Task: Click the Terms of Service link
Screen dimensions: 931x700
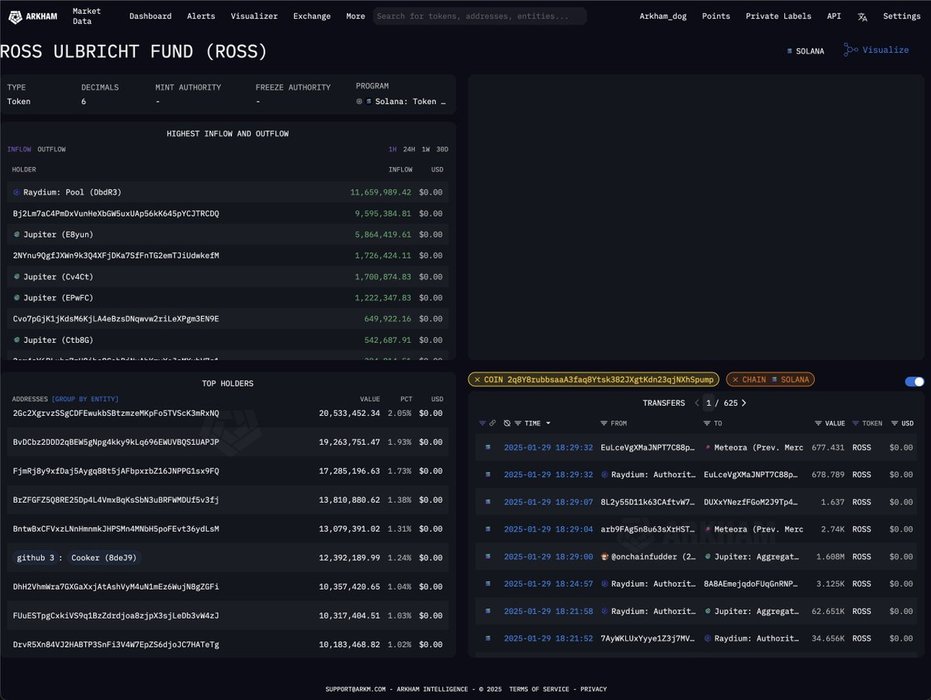Action: tap(543, 689)
